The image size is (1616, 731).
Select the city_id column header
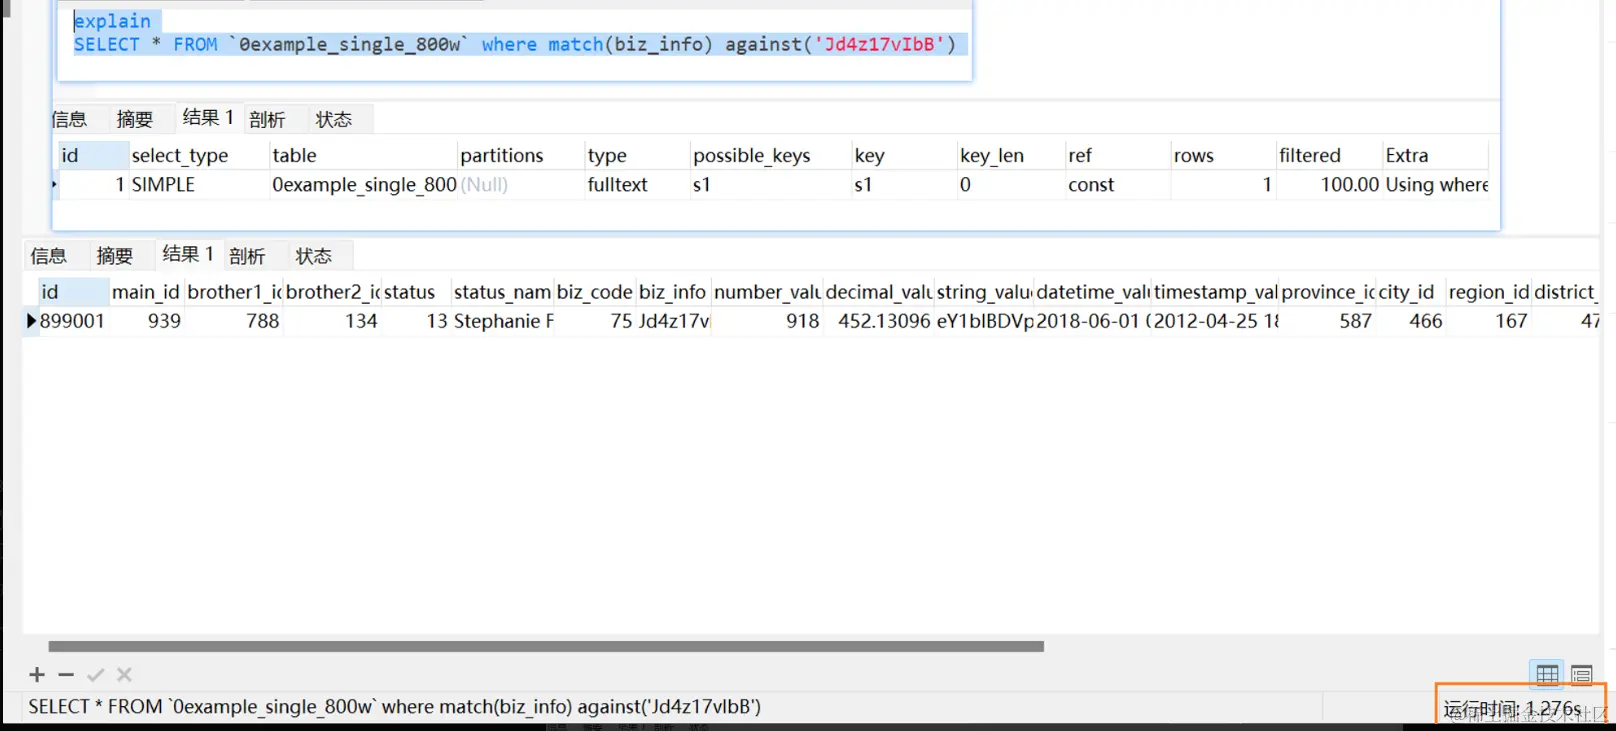pos(1412,292)
